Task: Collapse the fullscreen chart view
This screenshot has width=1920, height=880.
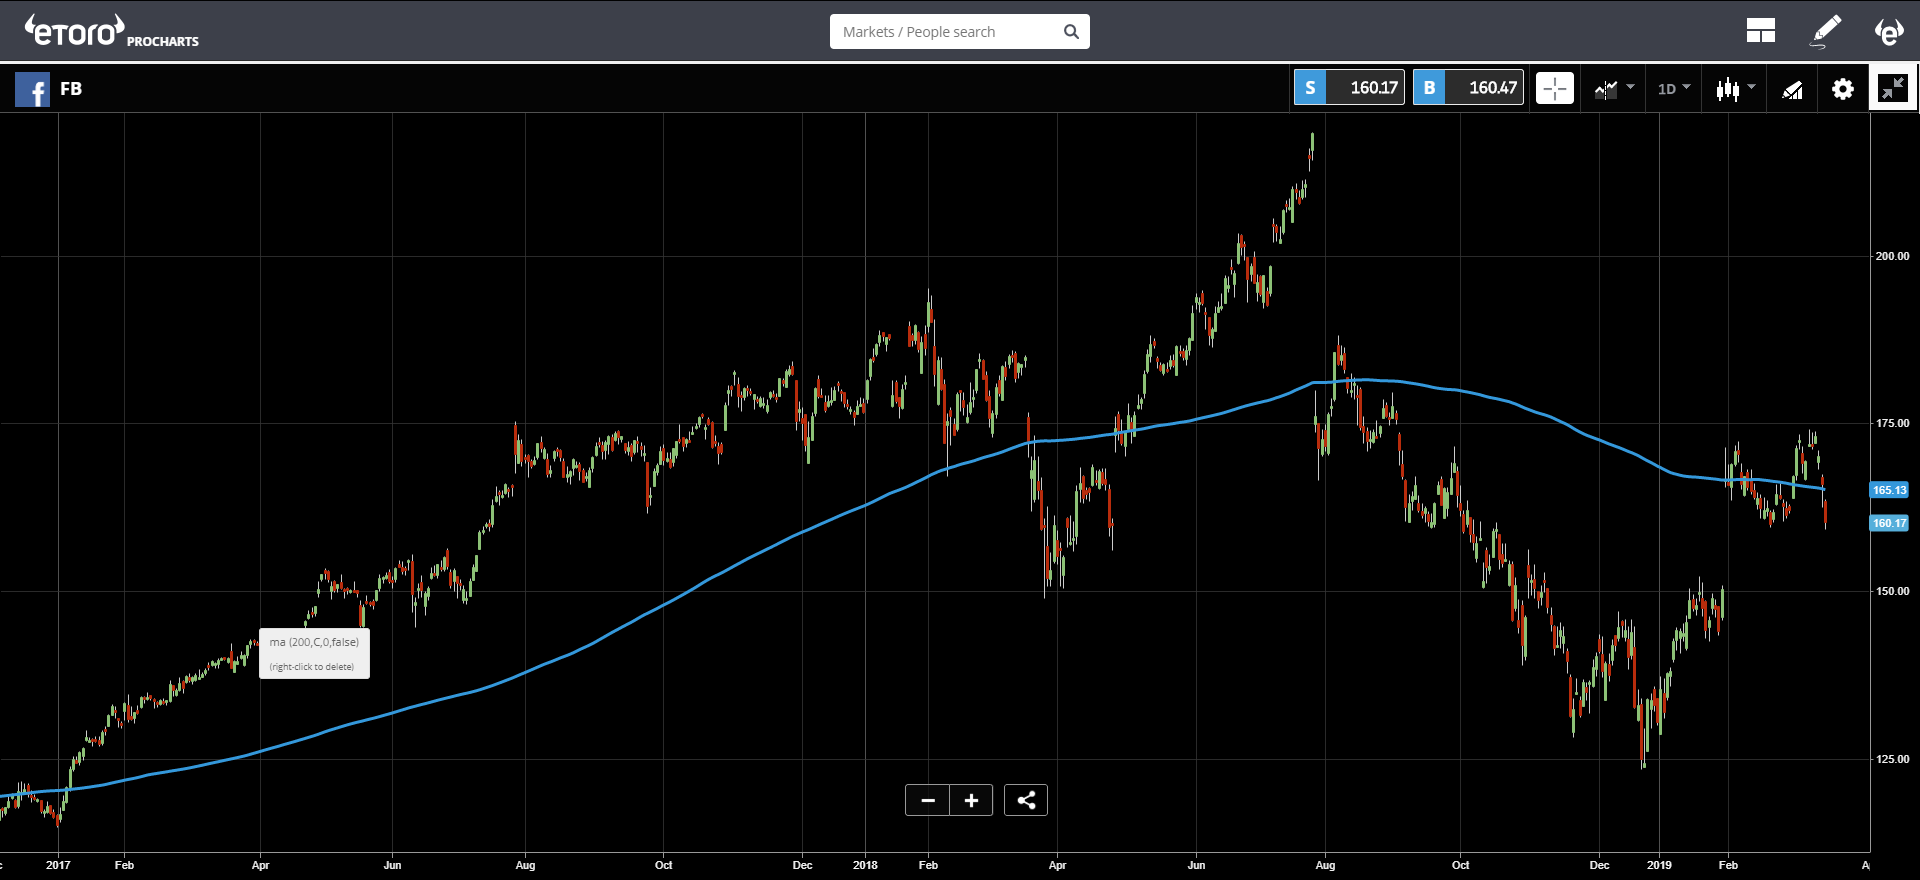Action: [1892, 88]
